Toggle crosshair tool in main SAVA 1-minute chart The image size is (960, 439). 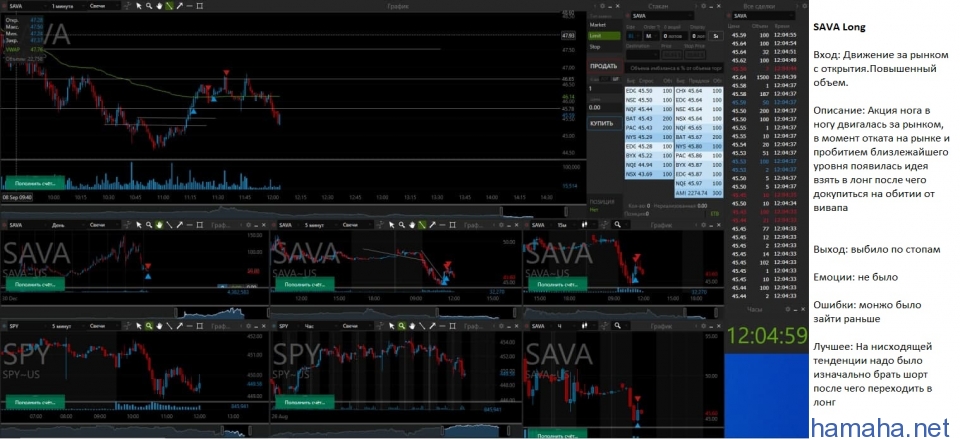[x=128, y=6]
